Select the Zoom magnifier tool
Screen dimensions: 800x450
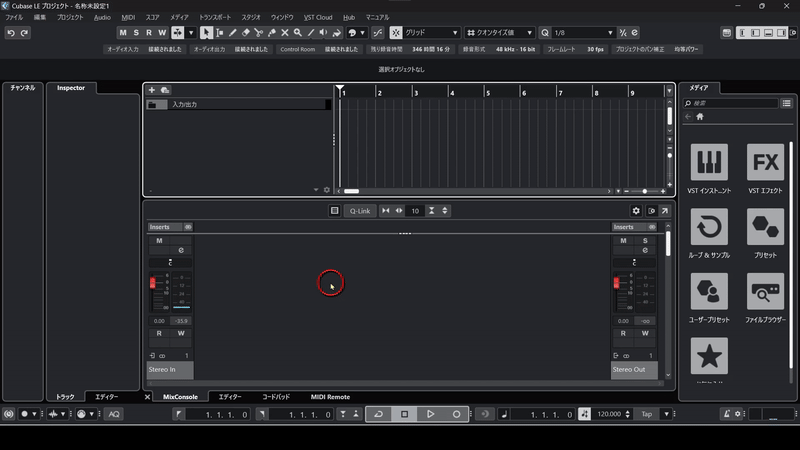coord(297,33)
